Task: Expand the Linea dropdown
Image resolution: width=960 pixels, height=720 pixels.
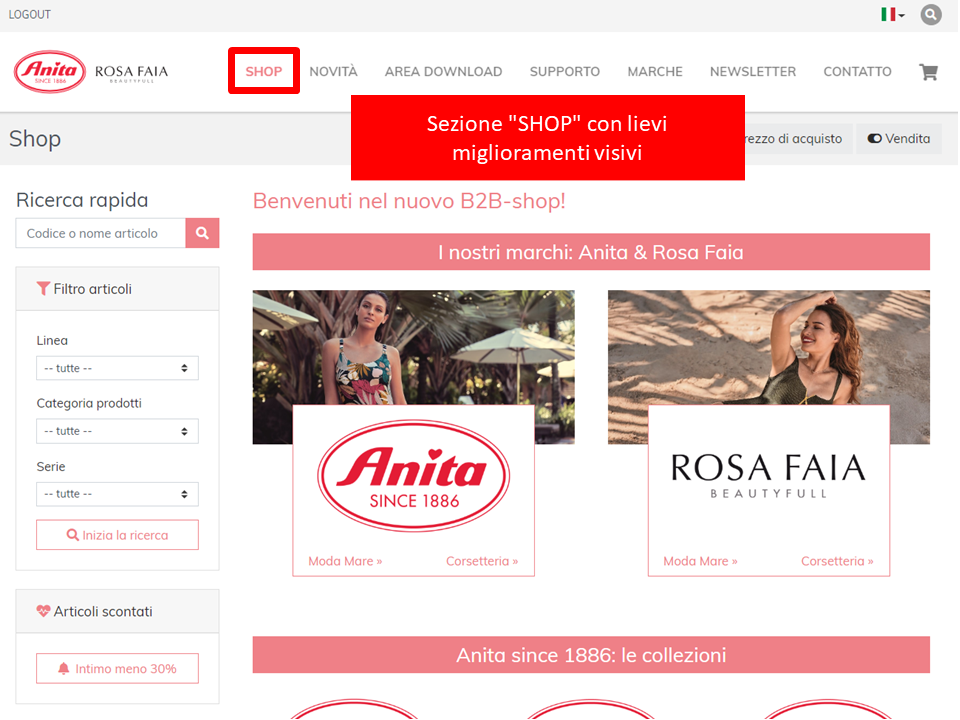Action: [117, 368]
